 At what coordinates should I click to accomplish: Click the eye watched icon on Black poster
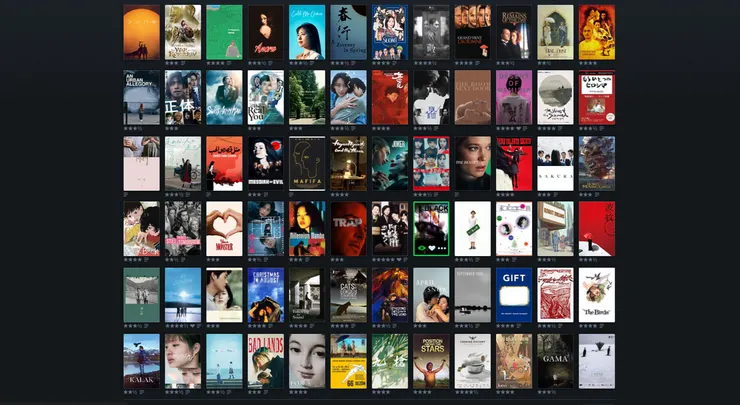(x=421, y=248)
